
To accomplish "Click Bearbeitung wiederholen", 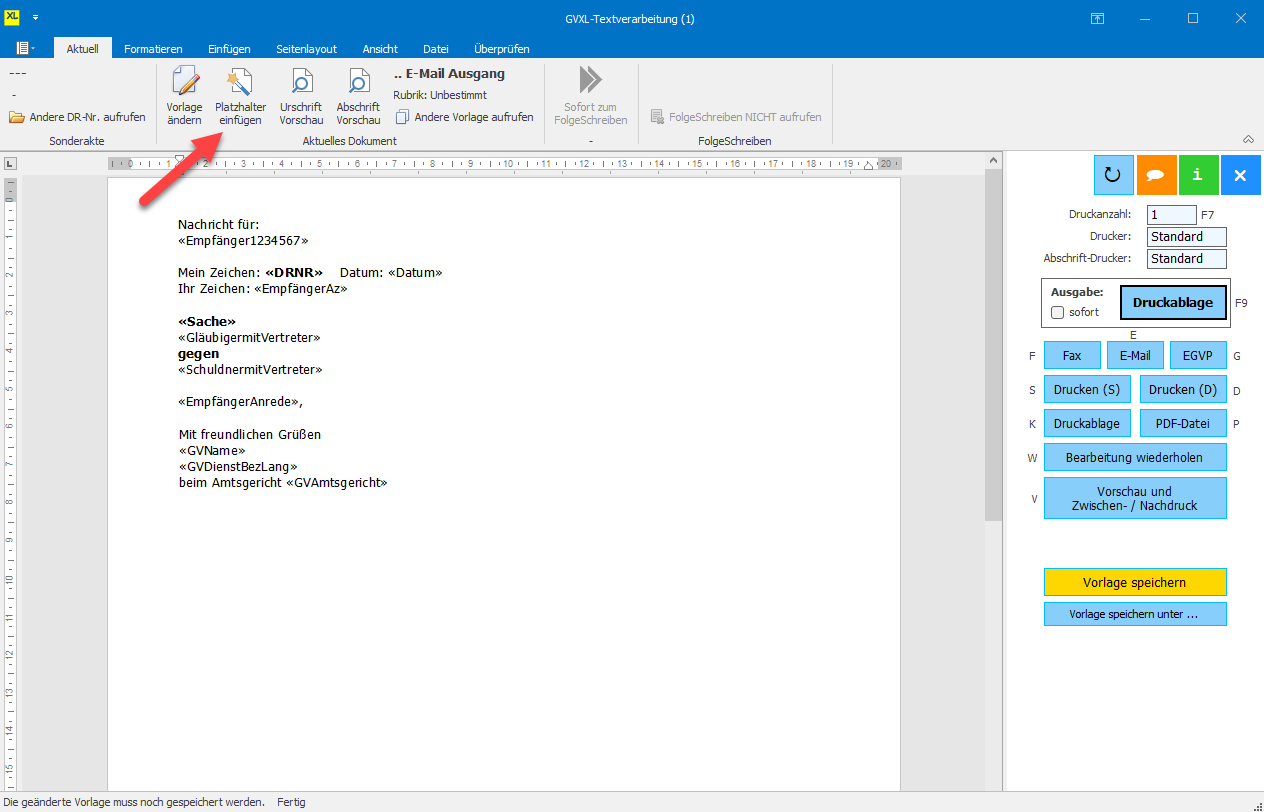I will 1135,457.
